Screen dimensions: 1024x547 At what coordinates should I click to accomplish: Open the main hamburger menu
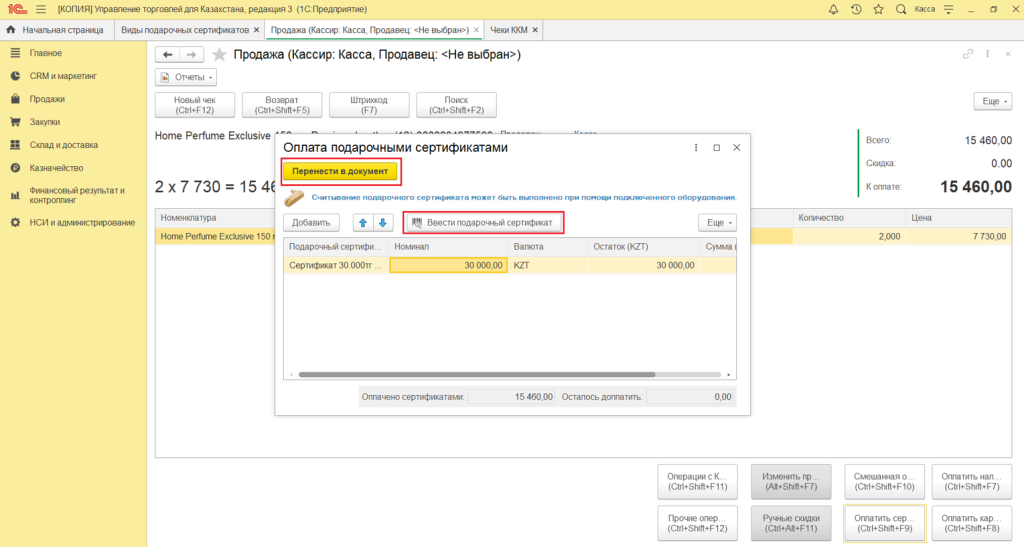(x=41, y=9)
